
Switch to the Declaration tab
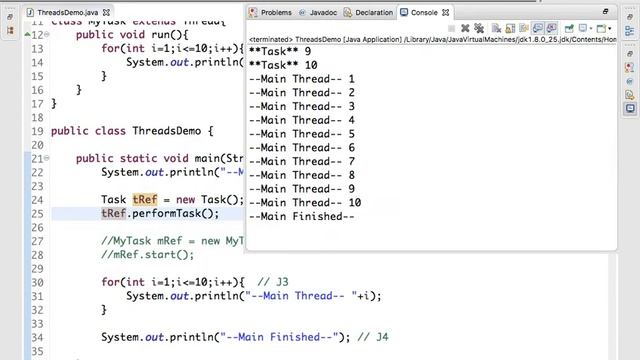[x=368, y=12]
